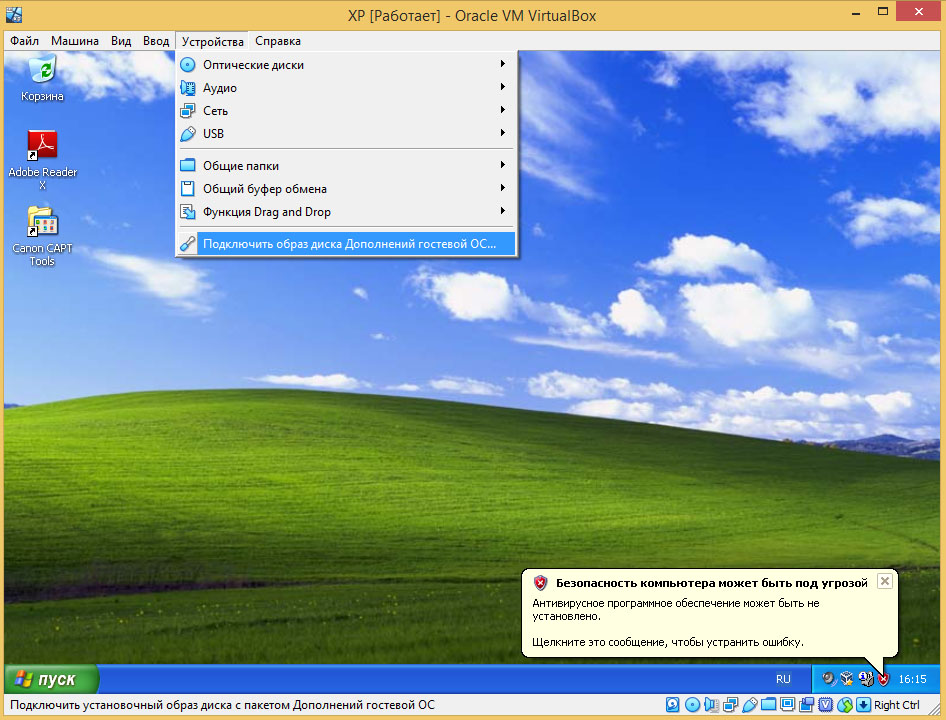Click the USB indicator in status bar

[749, 705]
